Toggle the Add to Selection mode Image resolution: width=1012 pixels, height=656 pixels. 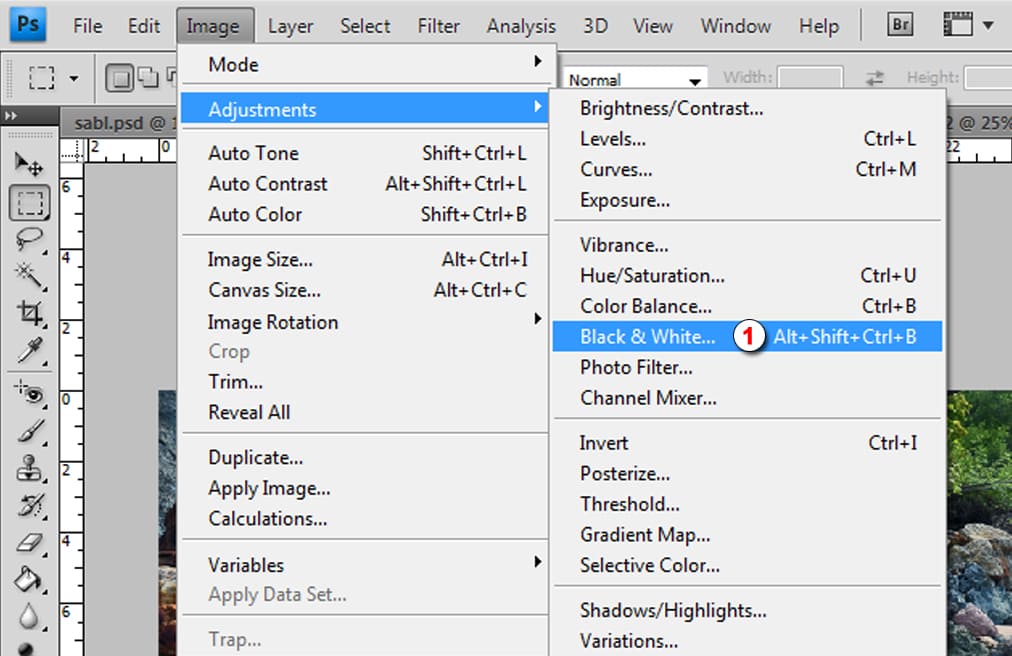pyautogui.click(x=146, y=77)
